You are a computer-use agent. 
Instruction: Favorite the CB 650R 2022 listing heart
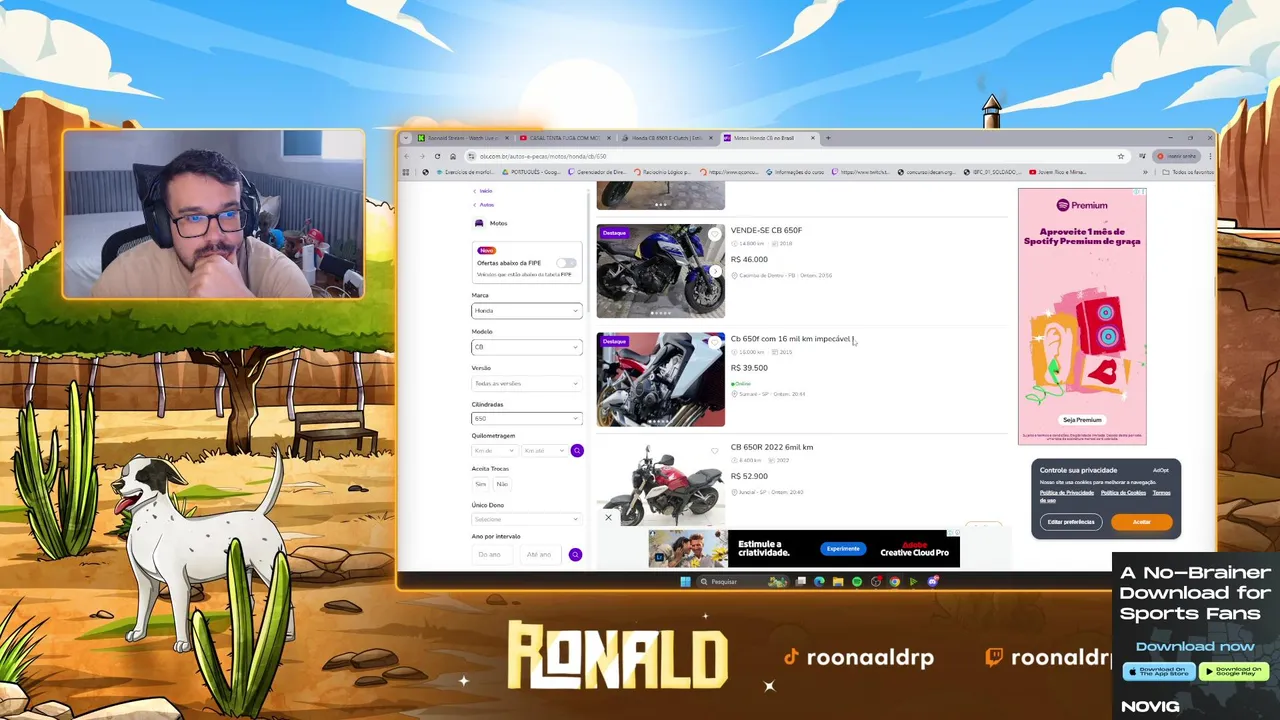tap(714, 451)
